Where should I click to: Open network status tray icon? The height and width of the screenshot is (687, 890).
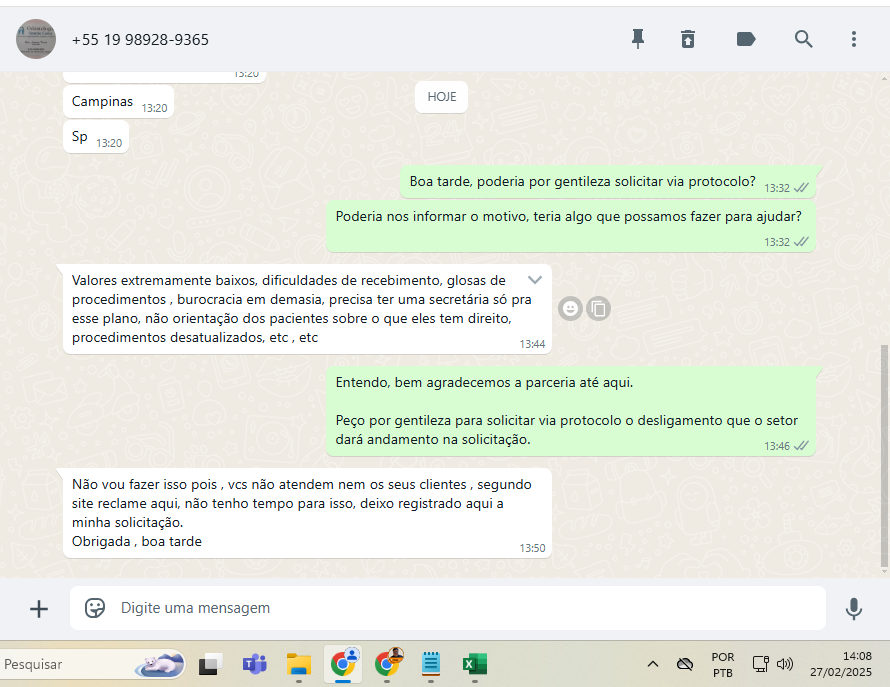pyautogui.click(x=760, y=664)
